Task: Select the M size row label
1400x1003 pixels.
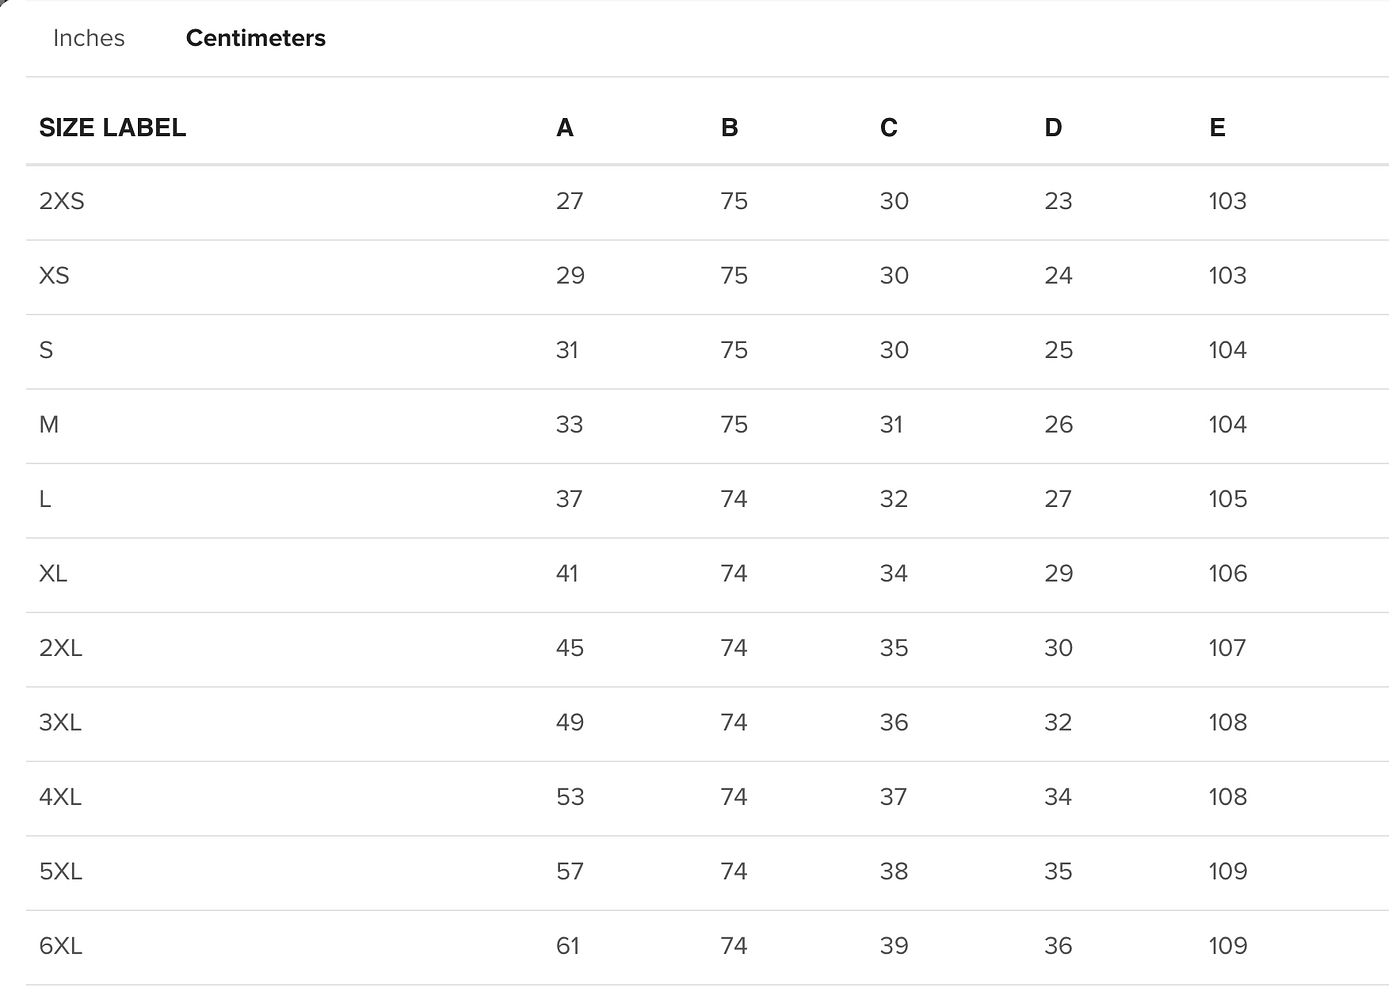Action: pyautogui.click(x=49, y=425)
